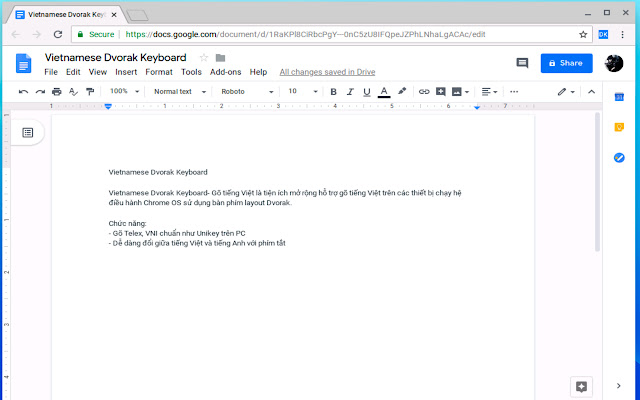Select the Vietnamese Dvorak Keyboard browser tab
This screenshot has width=640, height=400.
click(x=67, y=15)
